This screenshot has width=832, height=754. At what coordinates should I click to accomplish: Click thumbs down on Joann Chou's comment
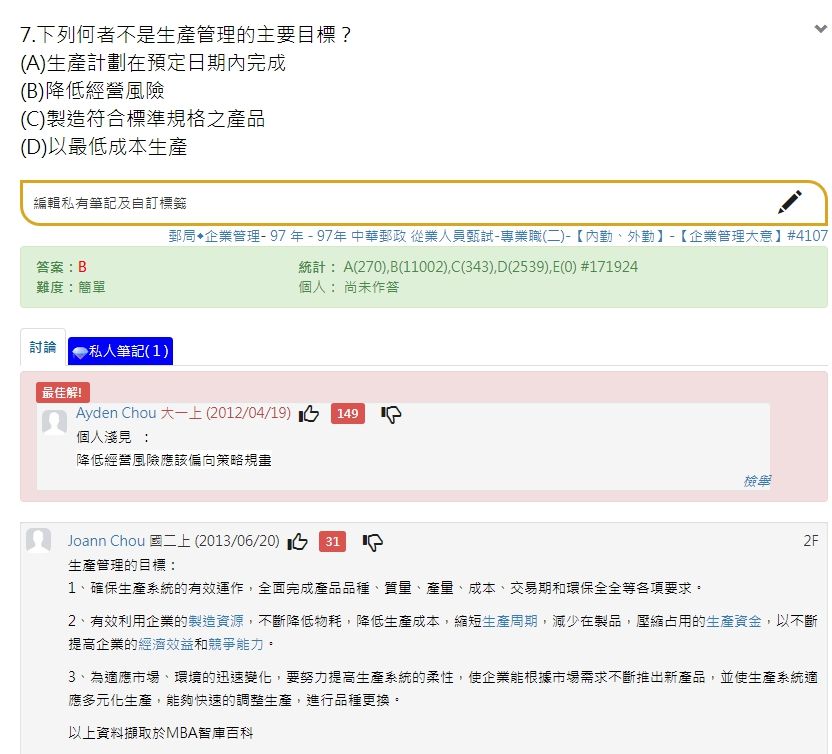(374, 540)
